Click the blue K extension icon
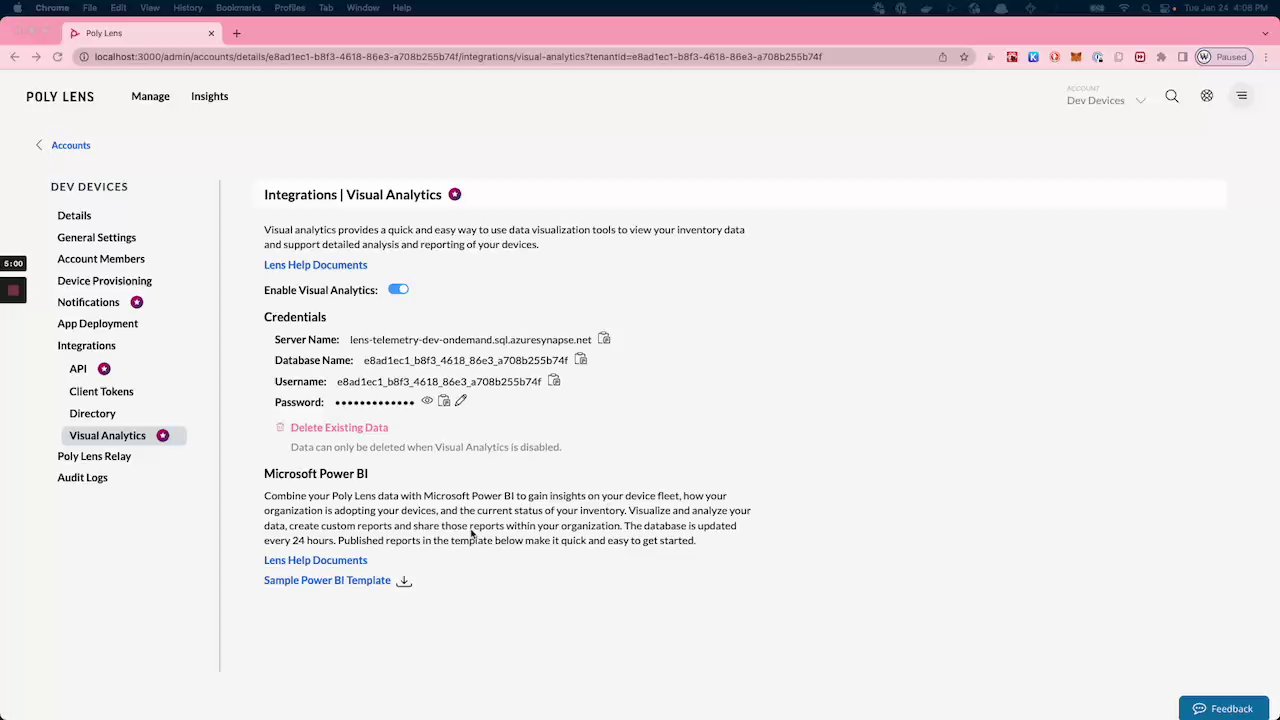1280x720 pixels. (1033, 57)
